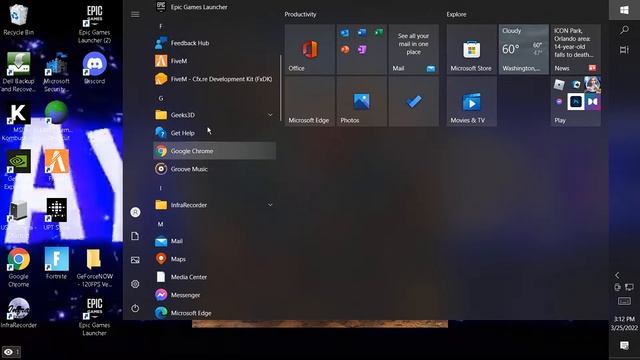
Task: Open Maps app
Action: 215,259
